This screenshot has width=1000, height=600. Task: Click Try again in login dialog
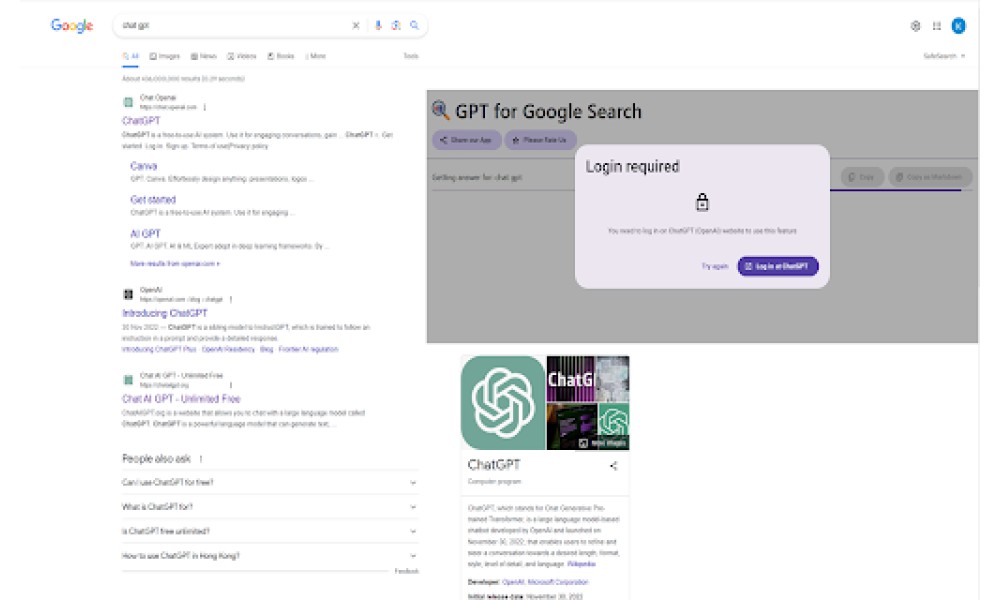[x=714, y=267]
